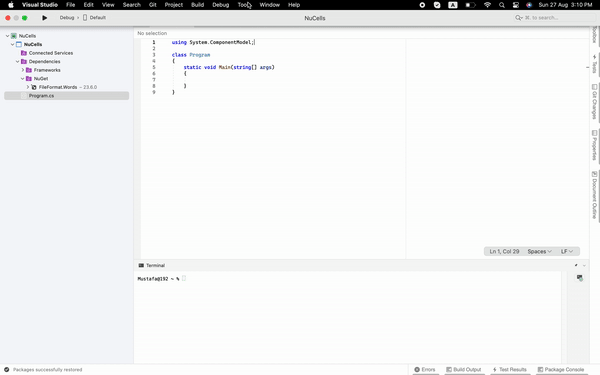The height and width of the screenshot is (375, 600).
Task: Click the FileFormat.Words package icon
Action: pos(34,87)
